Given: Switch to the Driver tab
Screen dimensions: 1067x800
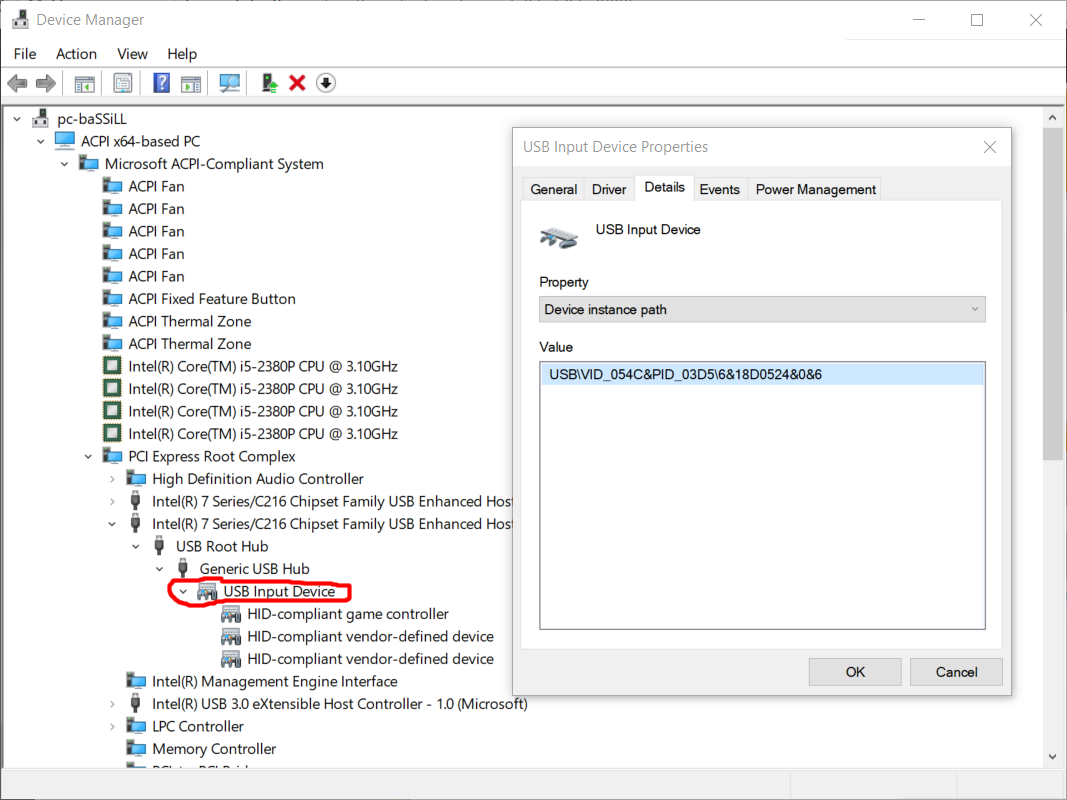Looking at the screenshot, I should (x=608, y=189).
